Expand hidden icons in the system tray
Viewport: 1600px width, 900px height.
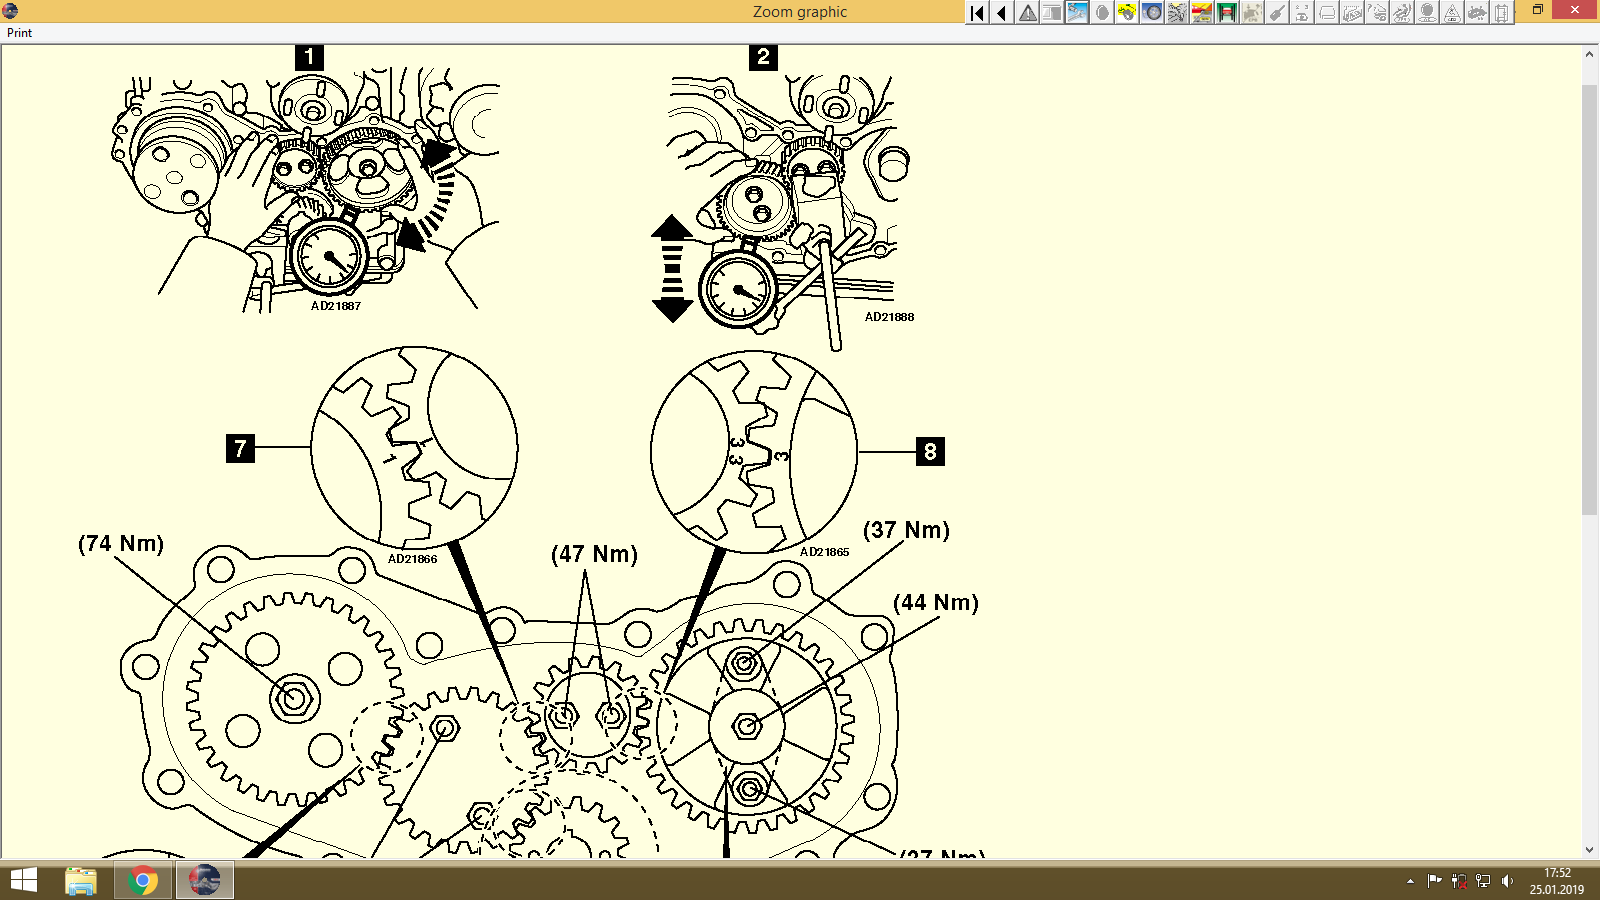[x=1411, y=880]
